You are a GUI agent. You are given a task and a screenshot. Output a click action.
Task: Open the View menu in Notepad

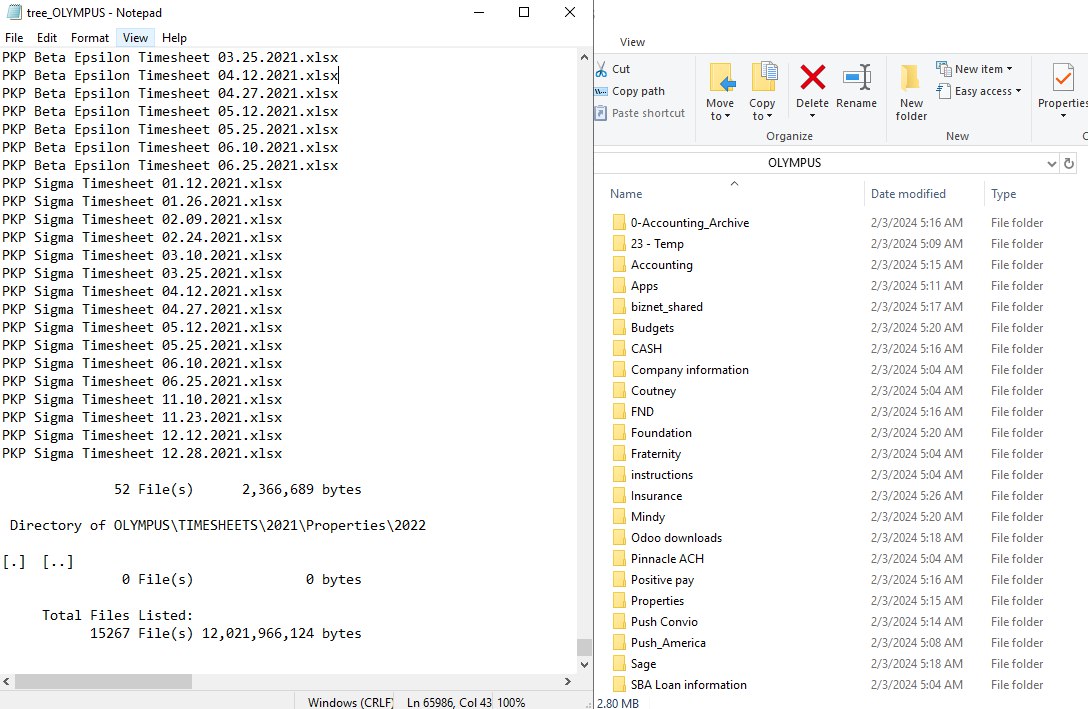(x=135, y=38)
